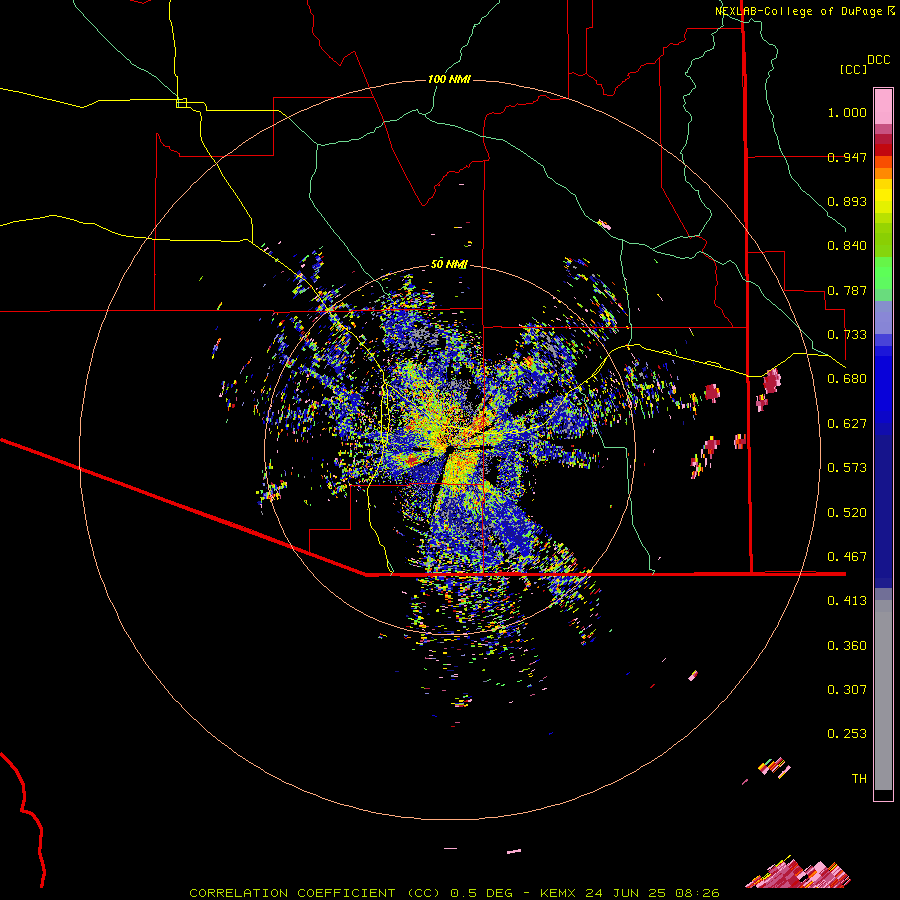Click the 0.840 legend value
Screen dimensions: 900x900
[x=847, y=246]
